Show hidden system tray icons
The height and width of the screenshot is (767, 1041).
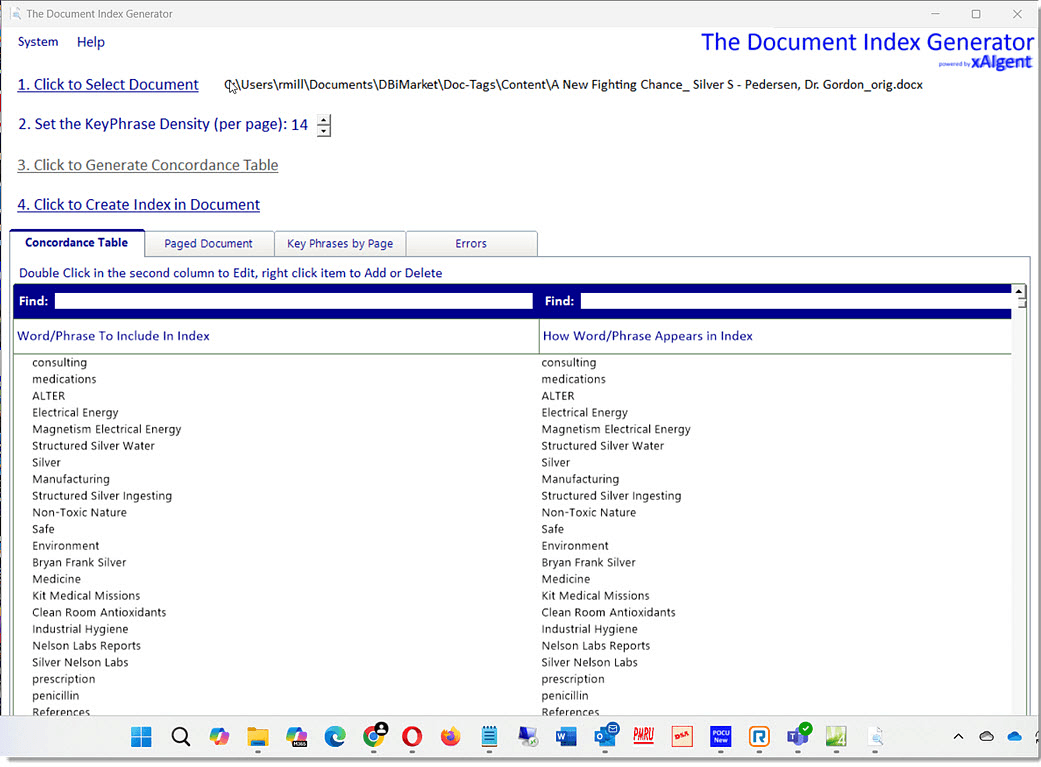coord(958,736)
